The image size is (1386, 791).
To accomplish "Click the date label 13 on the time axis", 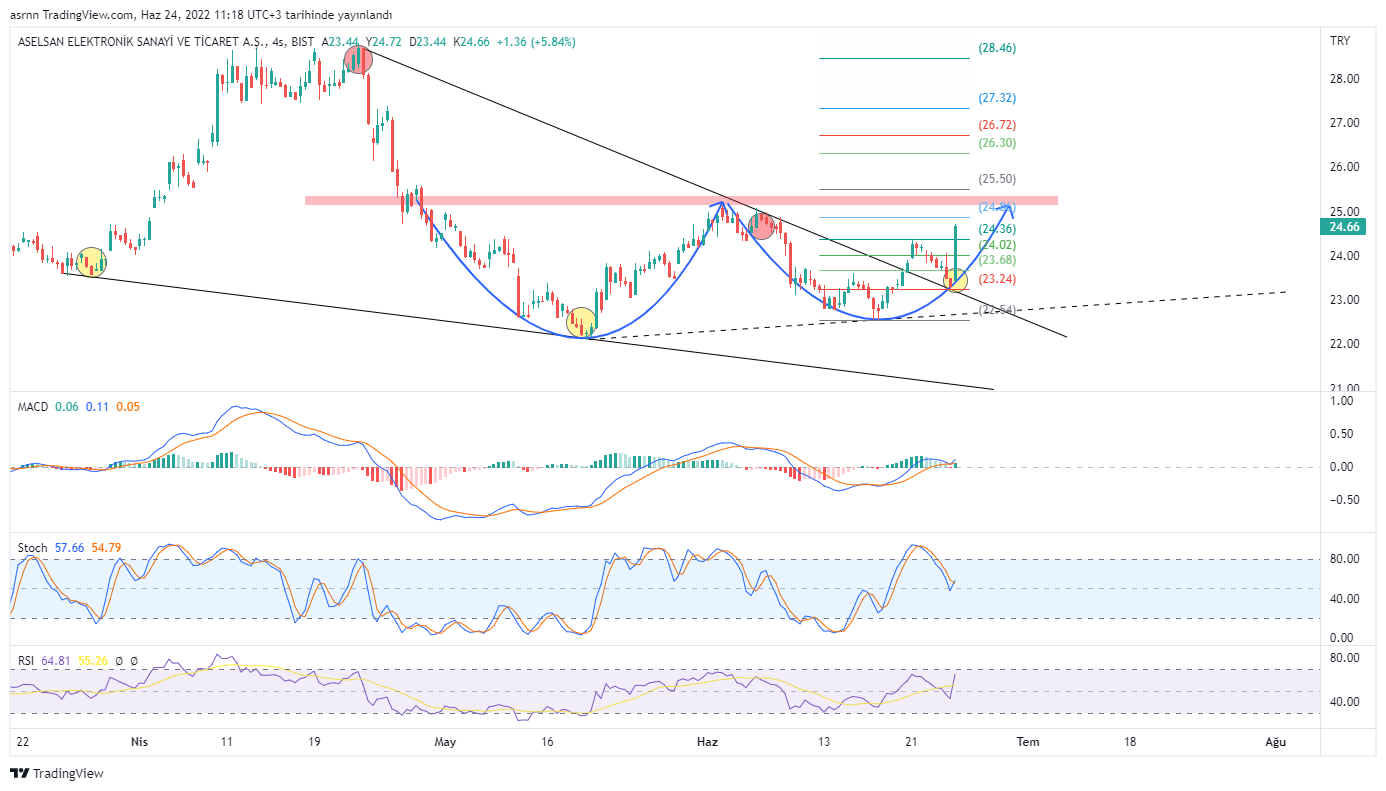I will pos(824,742).
